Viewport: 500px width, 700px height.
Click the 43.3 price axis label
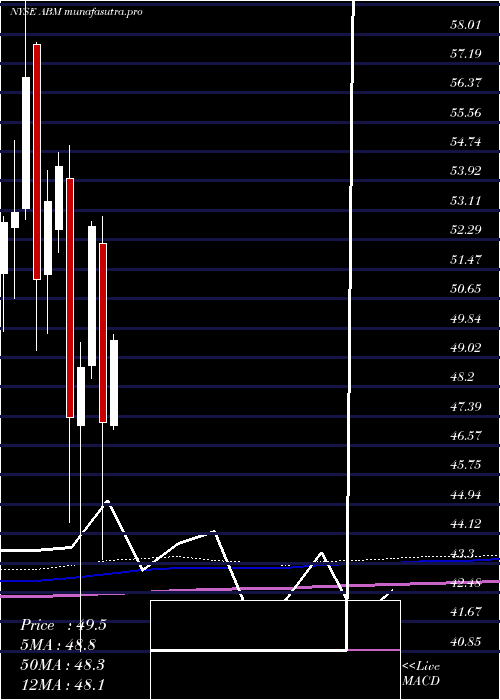pyautogui.click(x=462, y=554)
